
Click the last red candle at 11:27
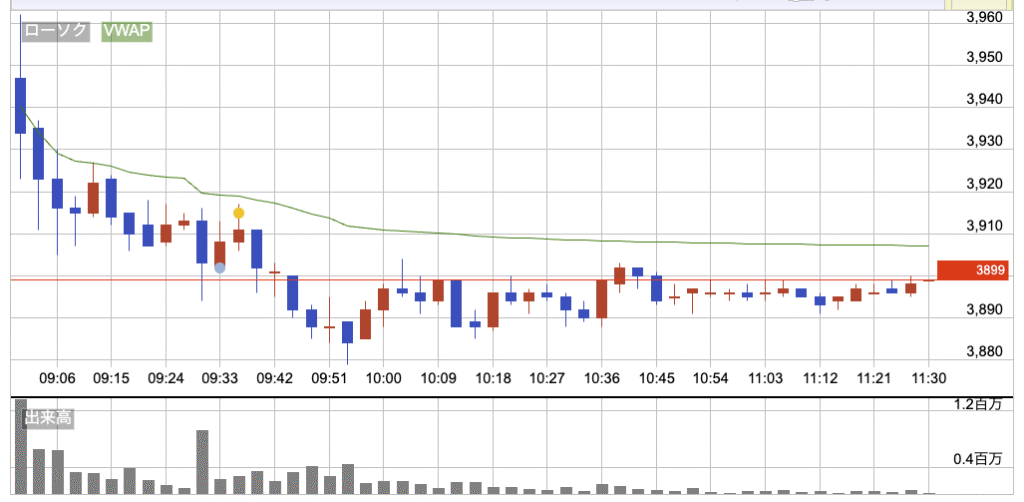[x=911, y=288]
